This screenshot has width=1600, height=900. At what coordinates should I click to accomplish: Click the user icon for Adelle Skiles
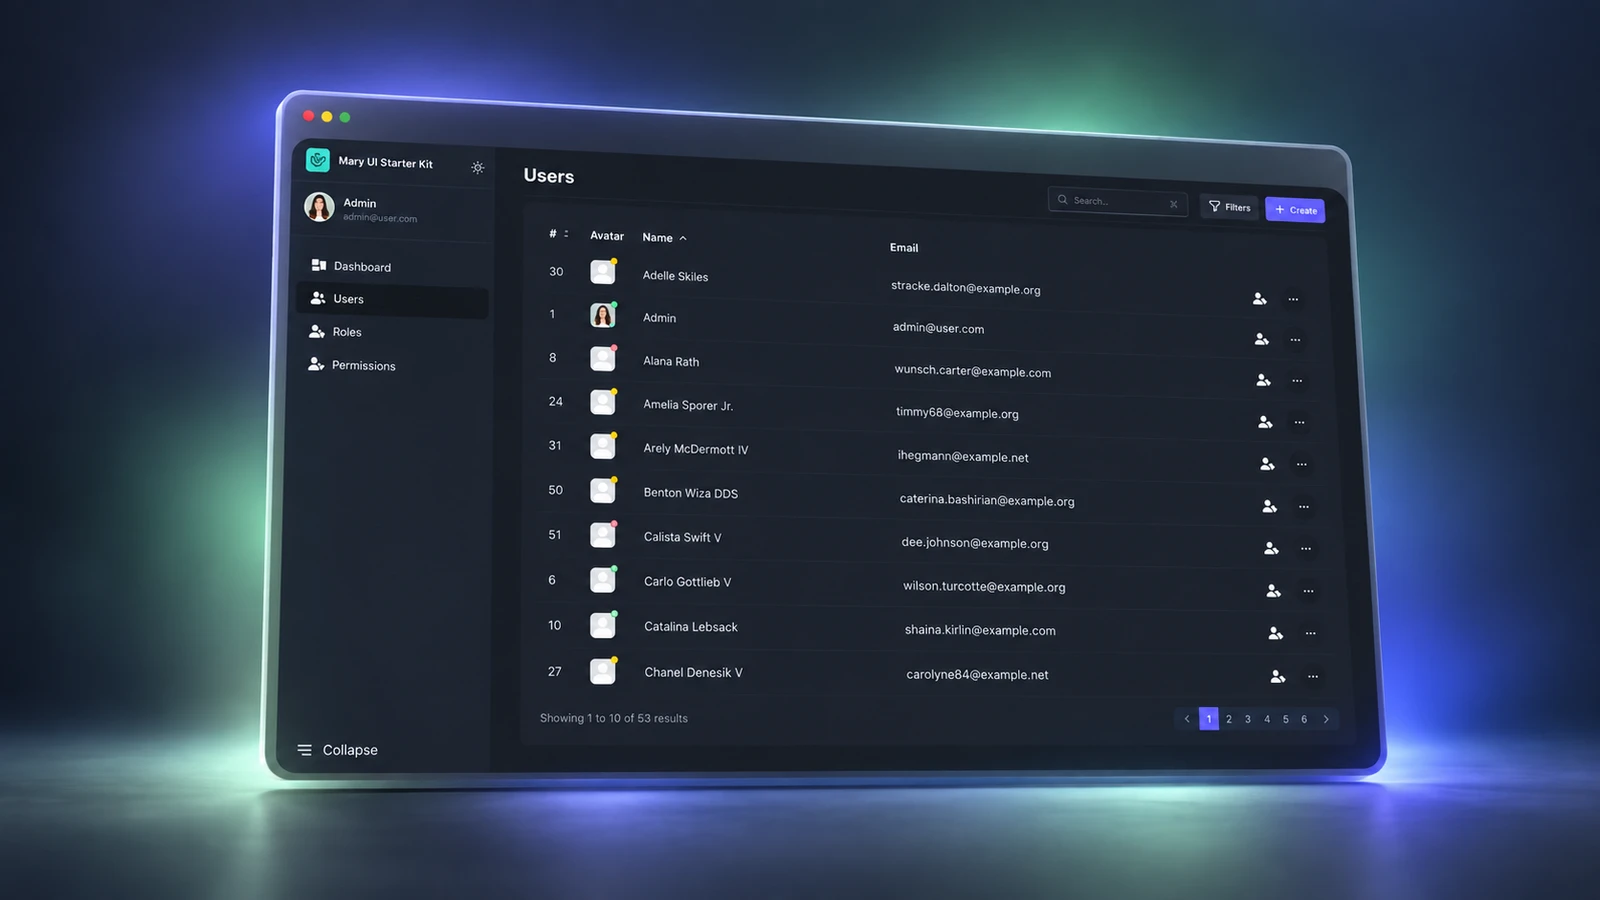[x=1260, y=299]
